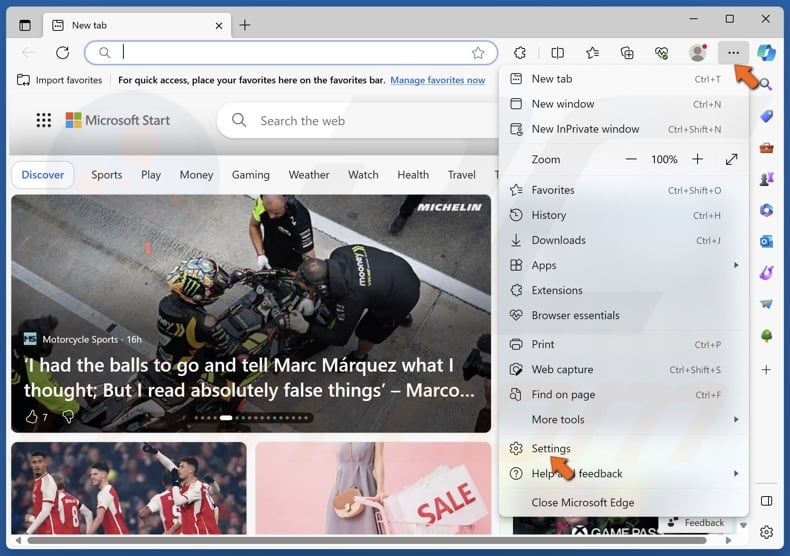The height and width of the screenshot is (556, 790).
Task: Open Browser essentials heart icon in toolbar
Action: click(x=662, y=52)
